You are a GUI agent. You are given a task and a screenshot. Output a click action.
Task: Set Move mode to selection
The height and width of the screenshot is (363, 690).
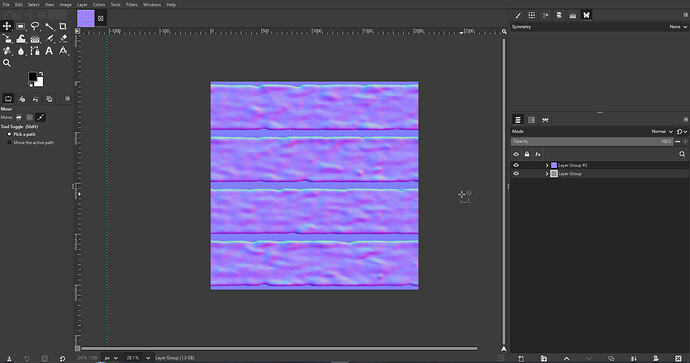tap(30, 117)
